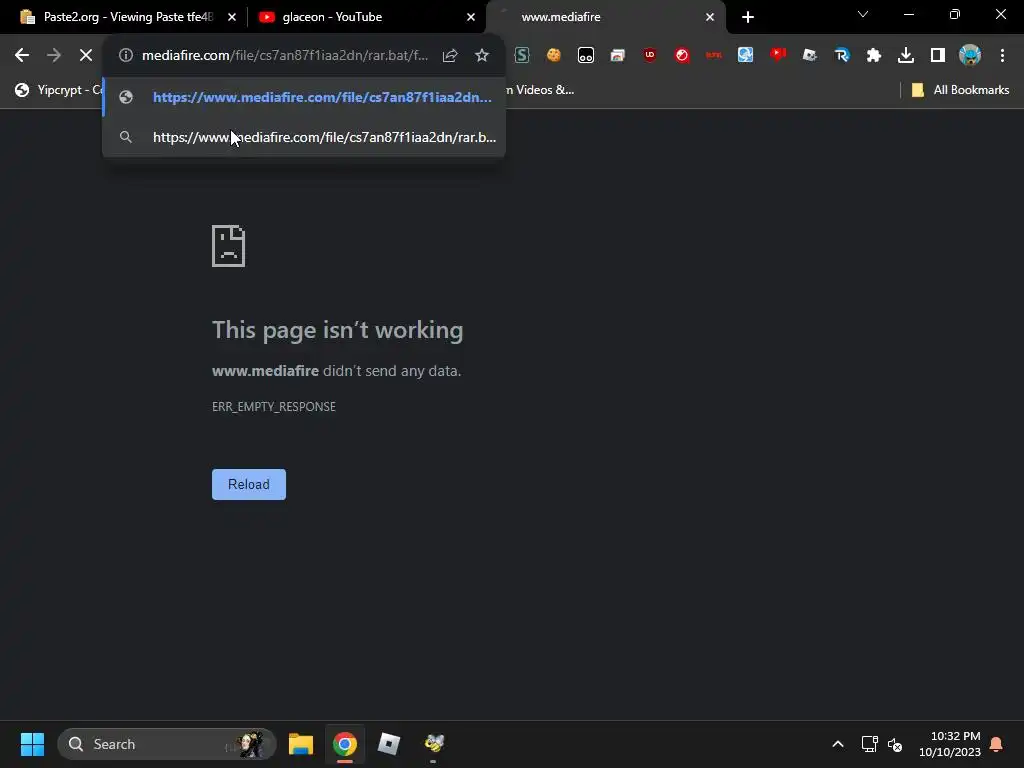Show hidden system tray icons
The width and height of the screenshot is (1024, 768).
click(838, 744)
